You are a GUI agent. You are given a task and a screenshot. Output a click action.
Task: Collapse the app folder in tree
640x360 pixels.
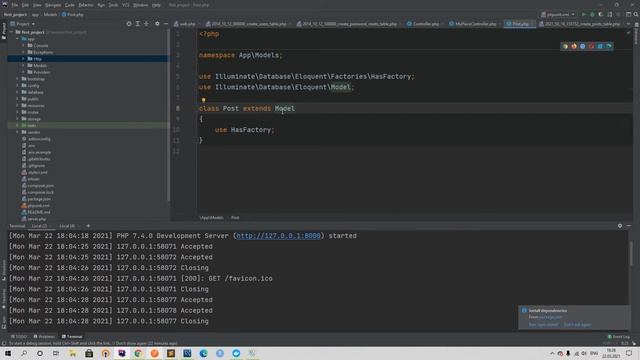pyautogui.click(x=18, y=39)
